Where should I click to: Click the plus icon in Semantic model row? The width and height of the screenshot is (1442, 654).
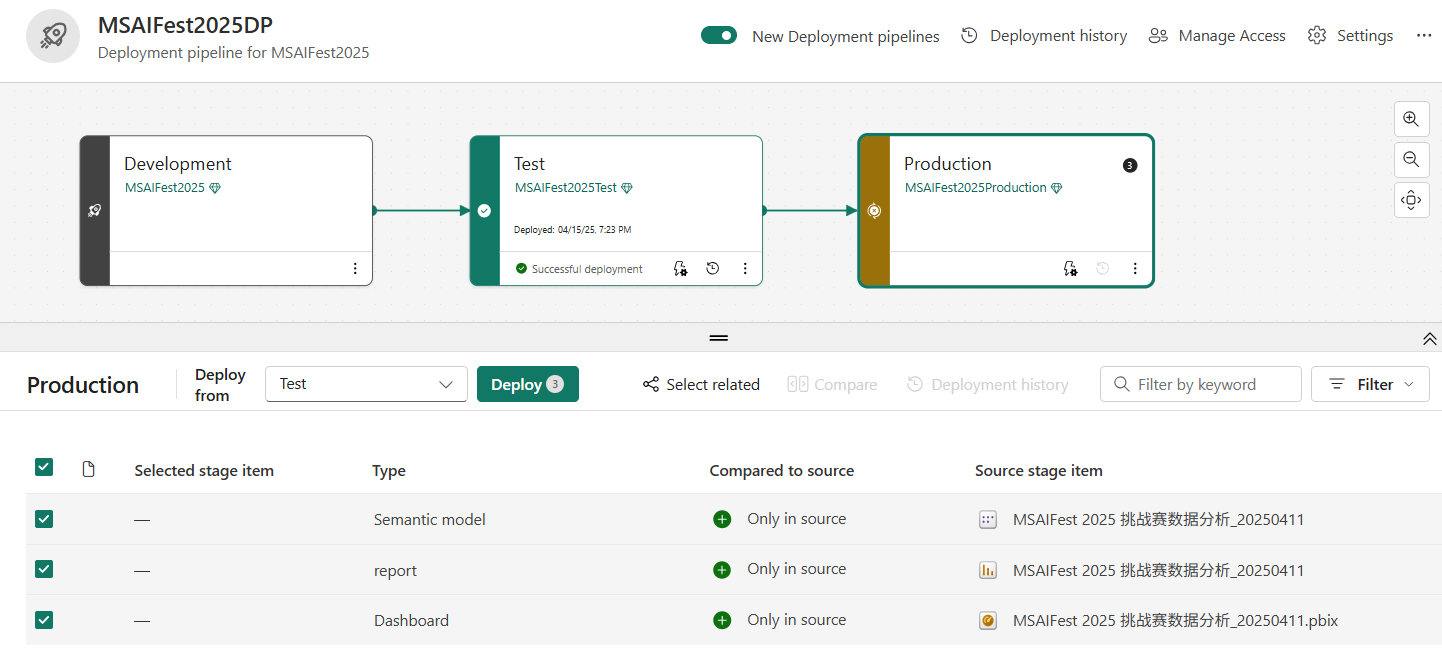tap(722, 519)
